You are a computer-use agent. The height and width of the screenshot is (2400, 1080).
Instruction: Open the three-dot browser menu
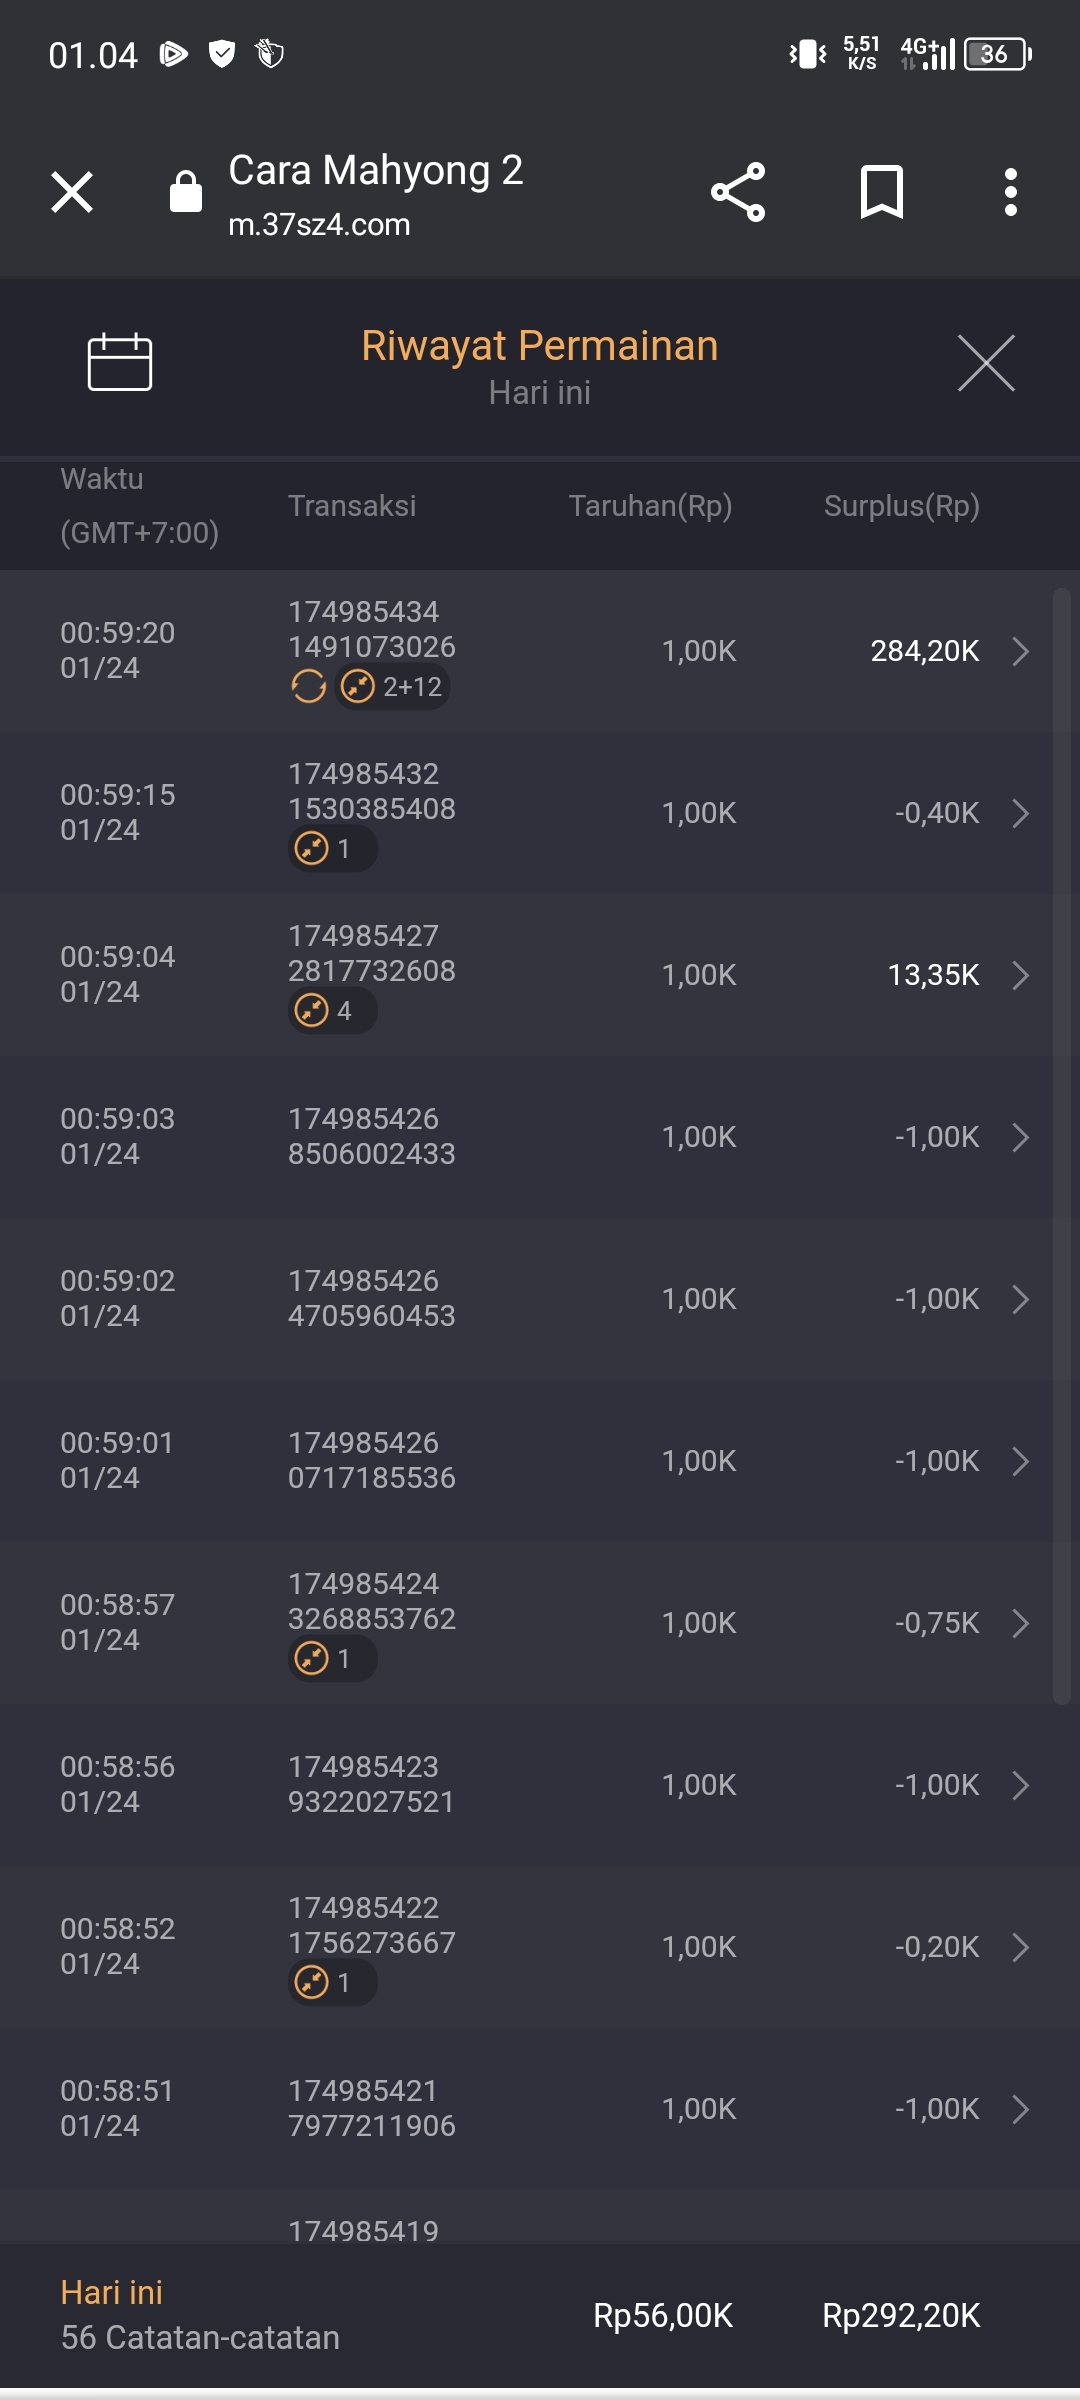coord(1010,192)
